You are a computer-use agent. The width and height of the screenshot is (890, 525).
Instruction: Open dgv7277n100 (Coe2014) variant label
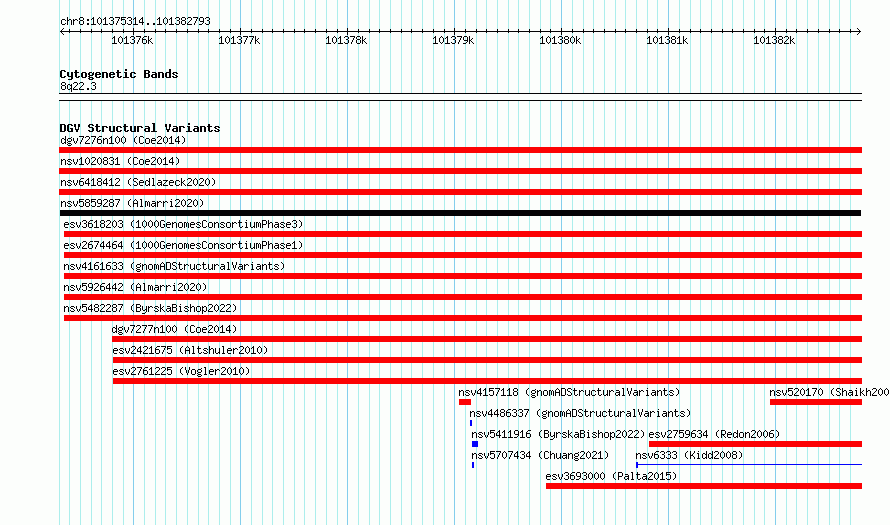tap(174, 329)
